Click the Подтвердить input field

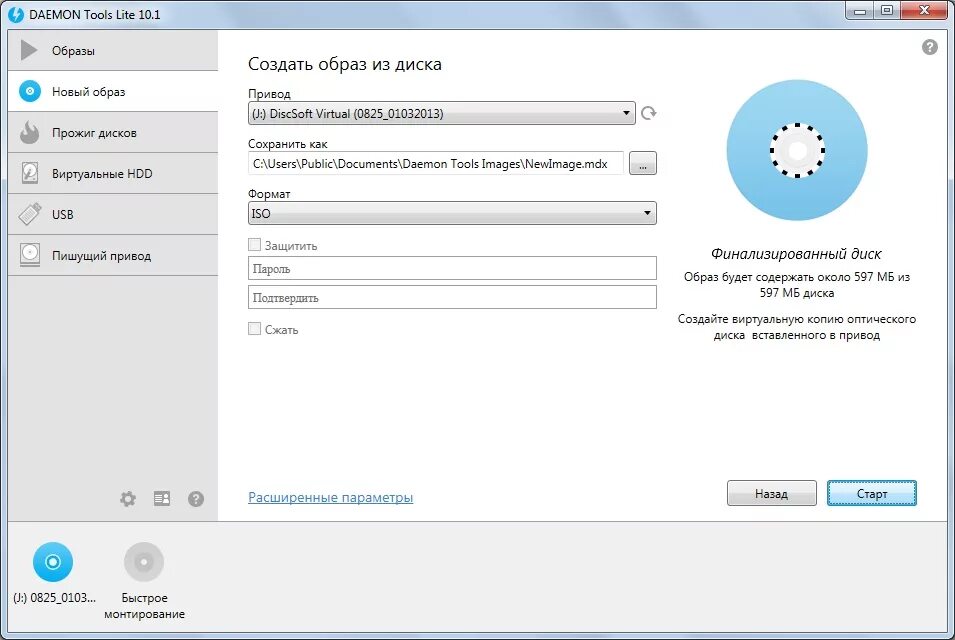coord(452,297)
